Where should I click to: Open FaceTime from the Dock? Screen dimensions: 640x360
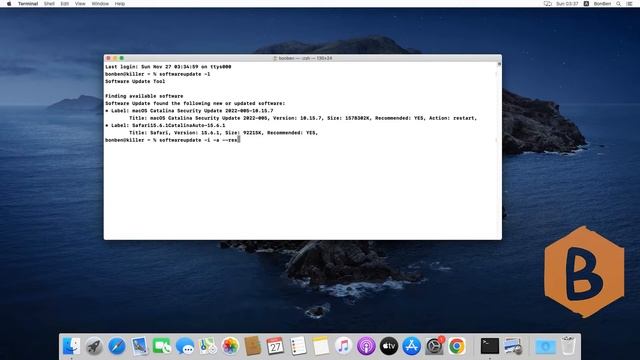tap(162, 346)
